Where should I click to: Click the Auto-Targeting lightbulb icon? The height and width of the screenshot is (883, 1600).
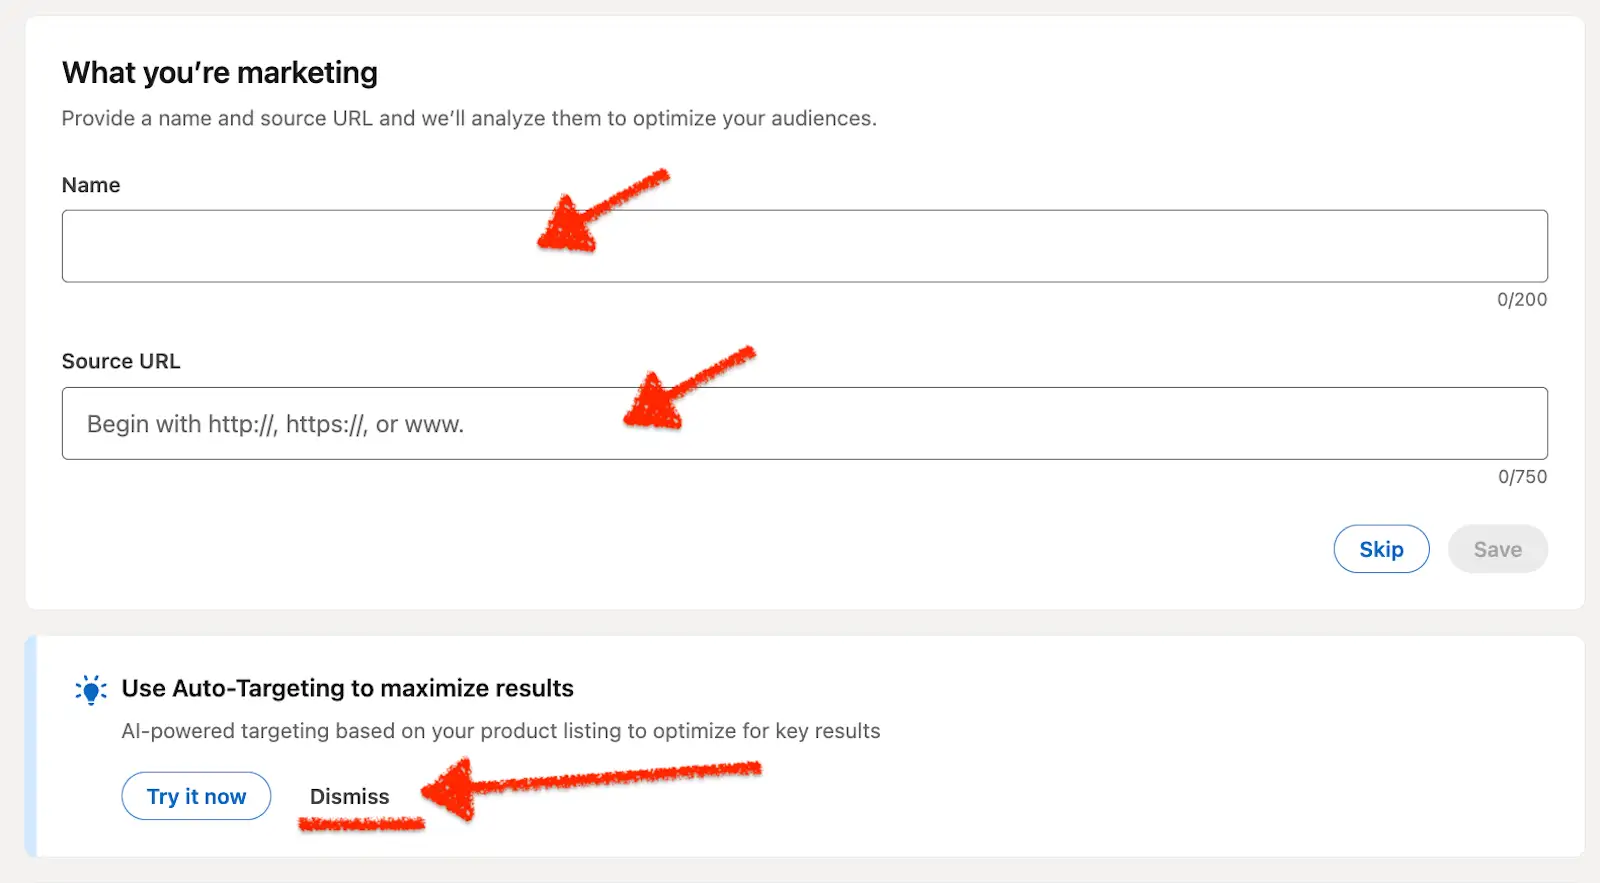click(x=91, y=690)
